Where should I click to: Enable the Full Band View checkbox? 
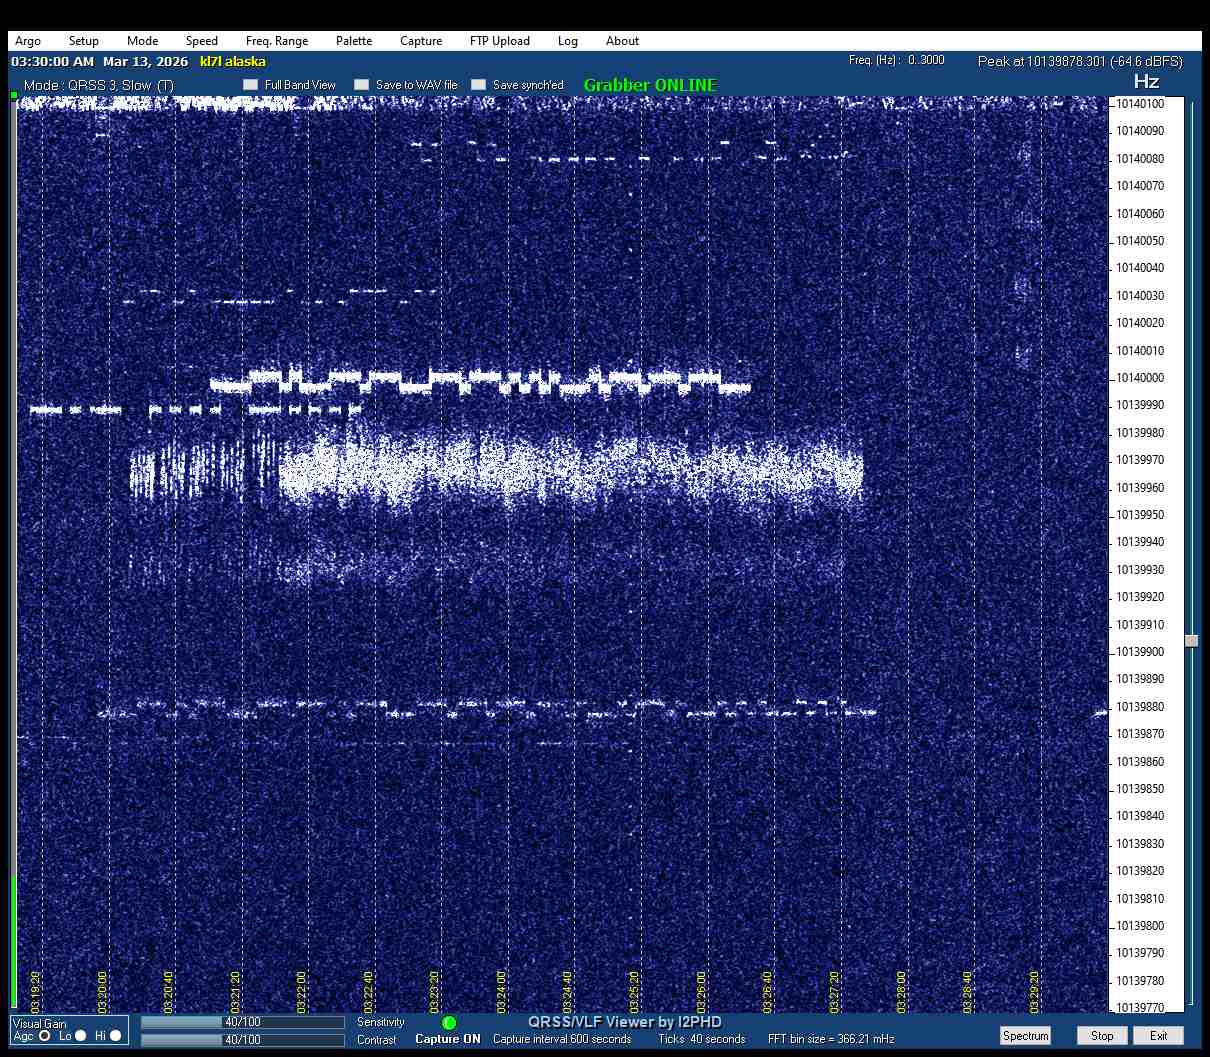[251, 85]
